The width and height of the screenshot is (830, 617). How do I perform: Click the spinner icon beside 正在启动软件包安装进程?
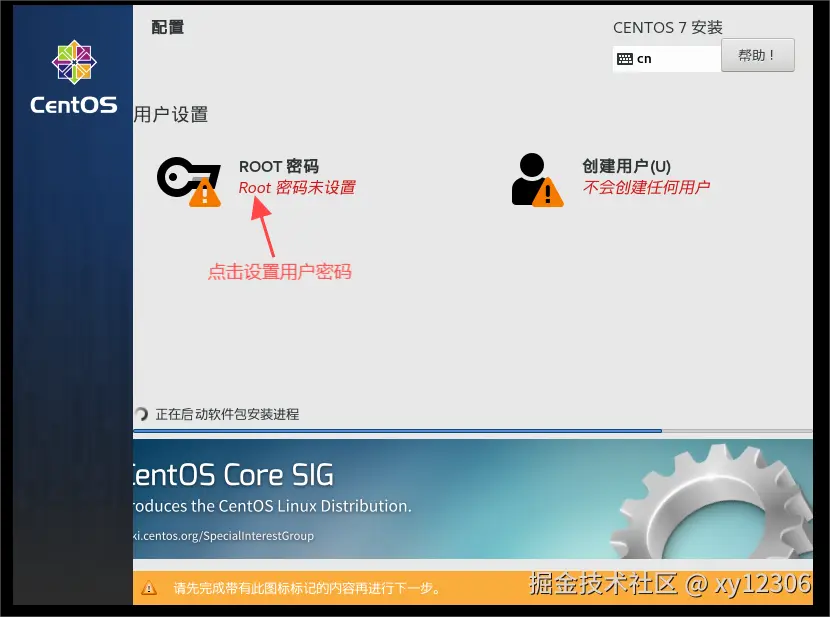tap(141, 414)
